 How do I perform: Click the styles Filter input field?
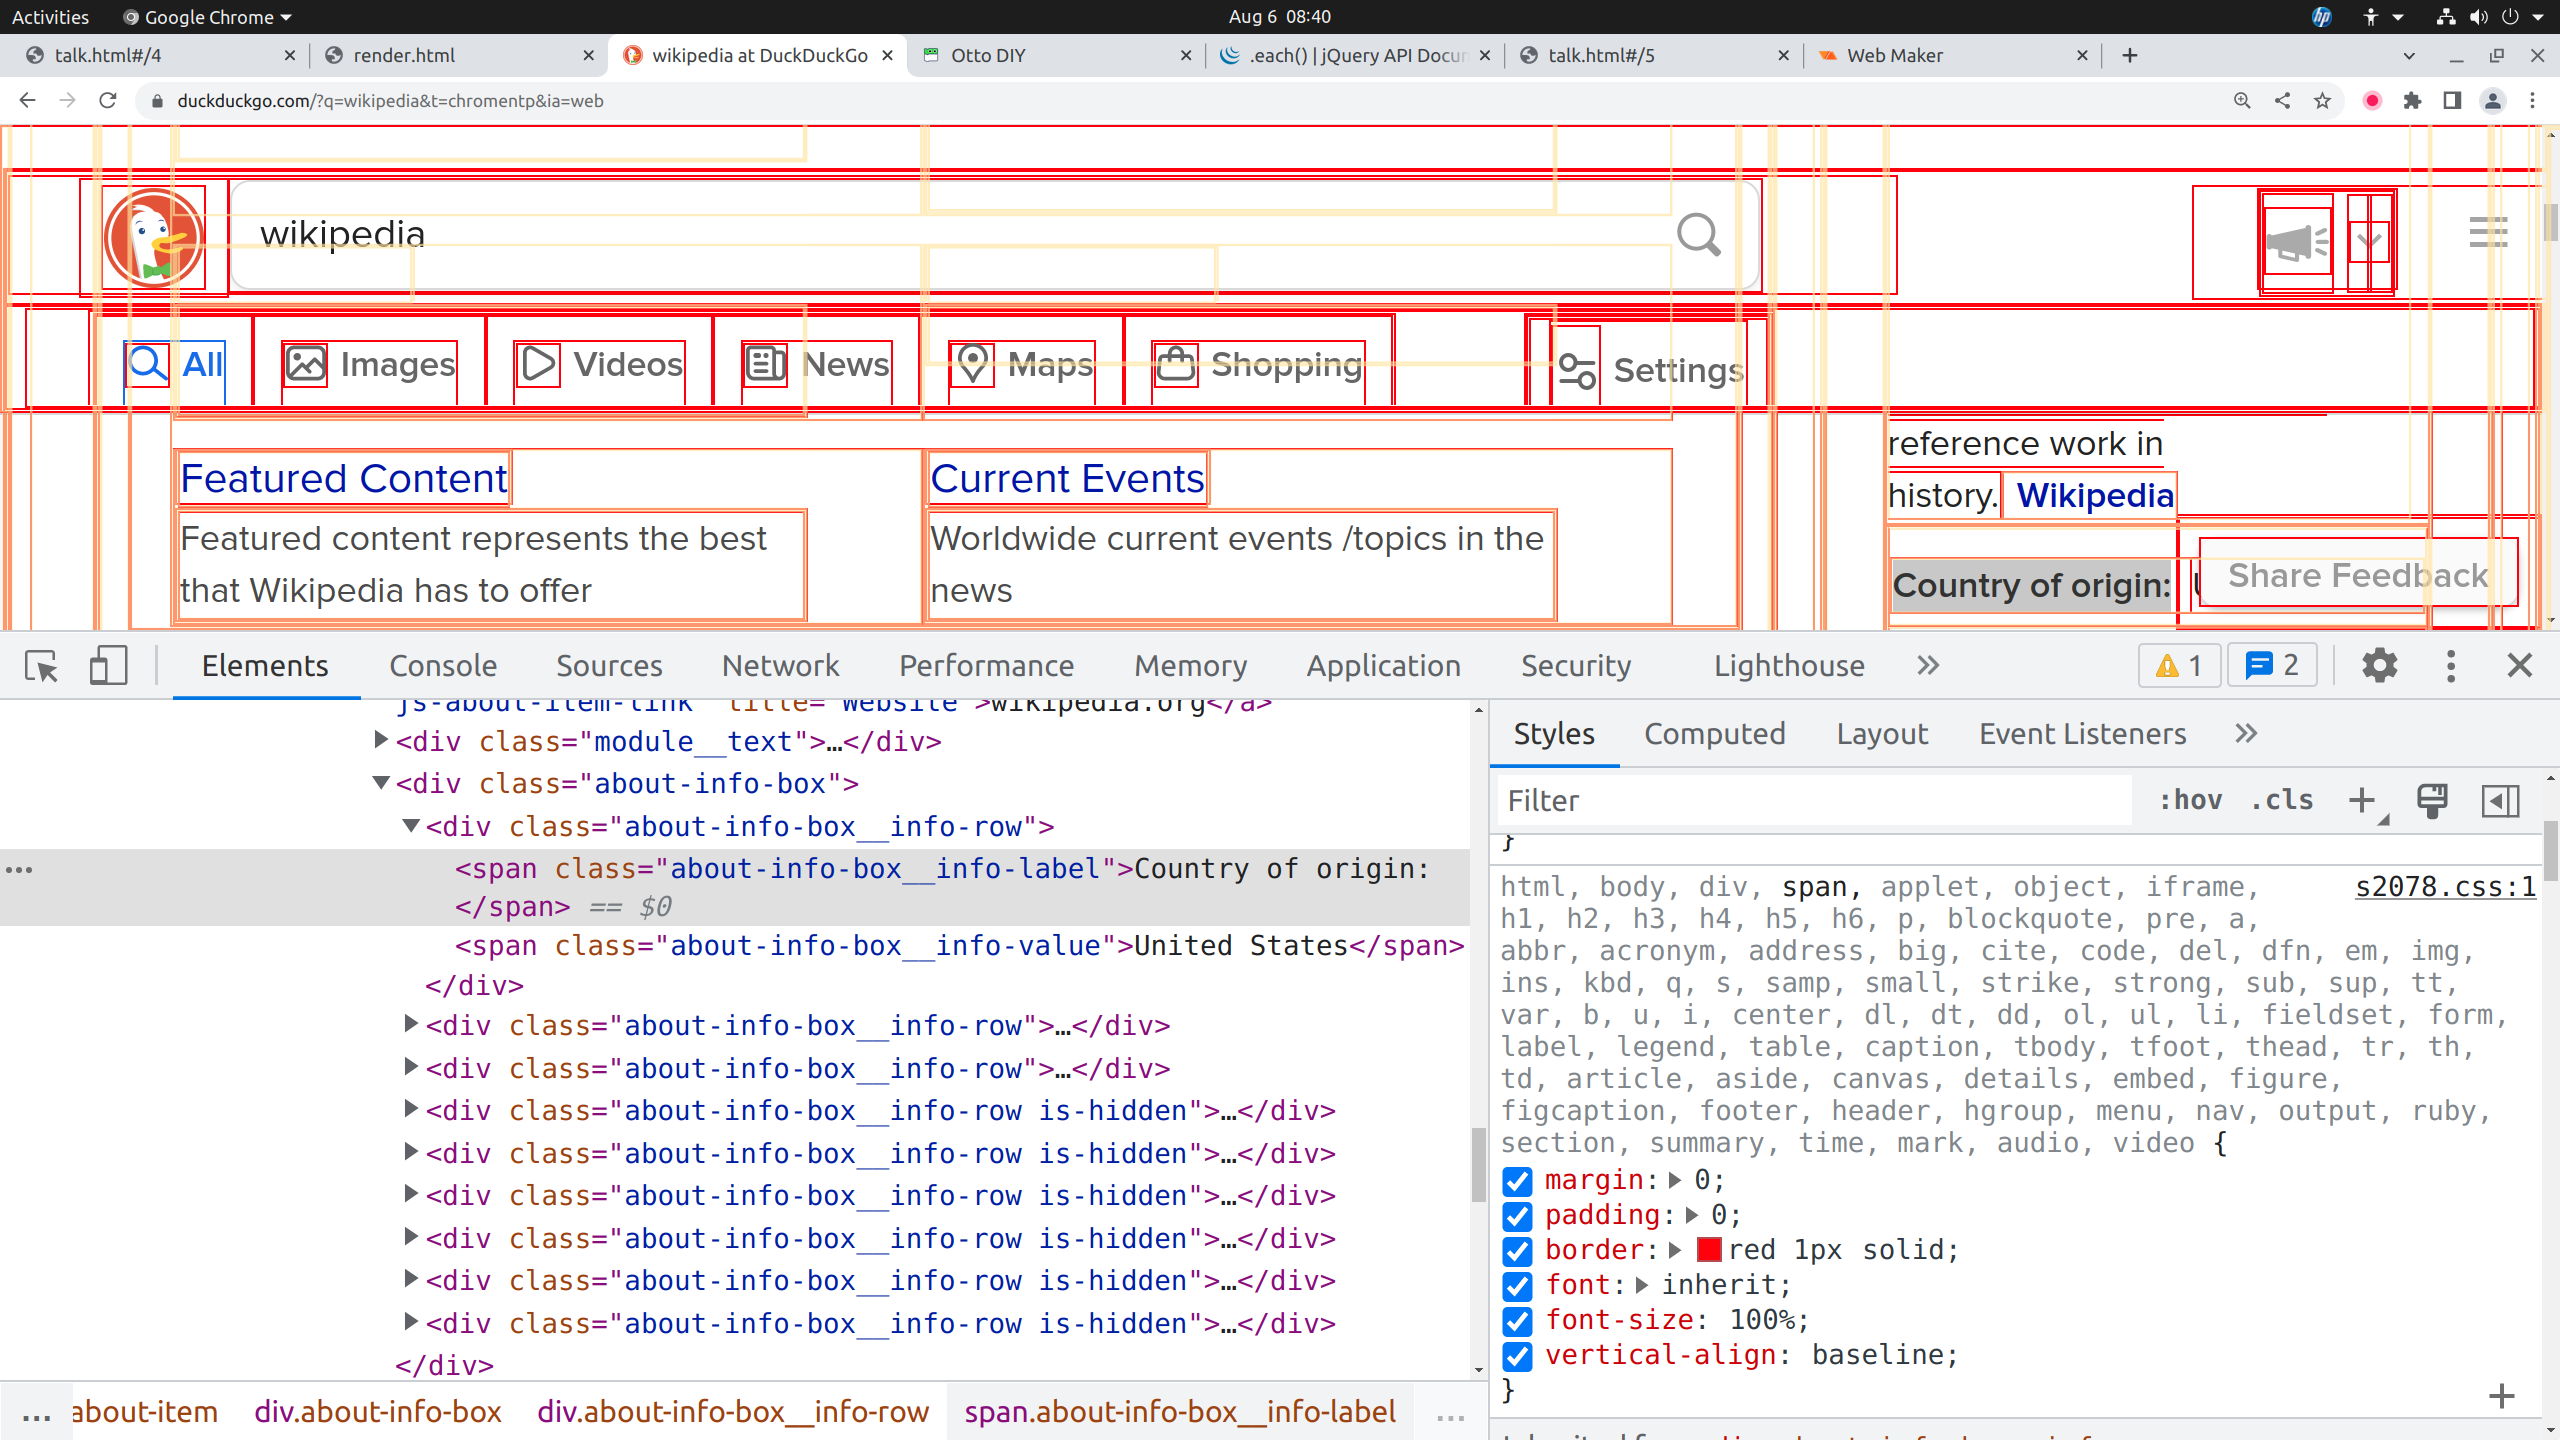tap(1810, 800)
